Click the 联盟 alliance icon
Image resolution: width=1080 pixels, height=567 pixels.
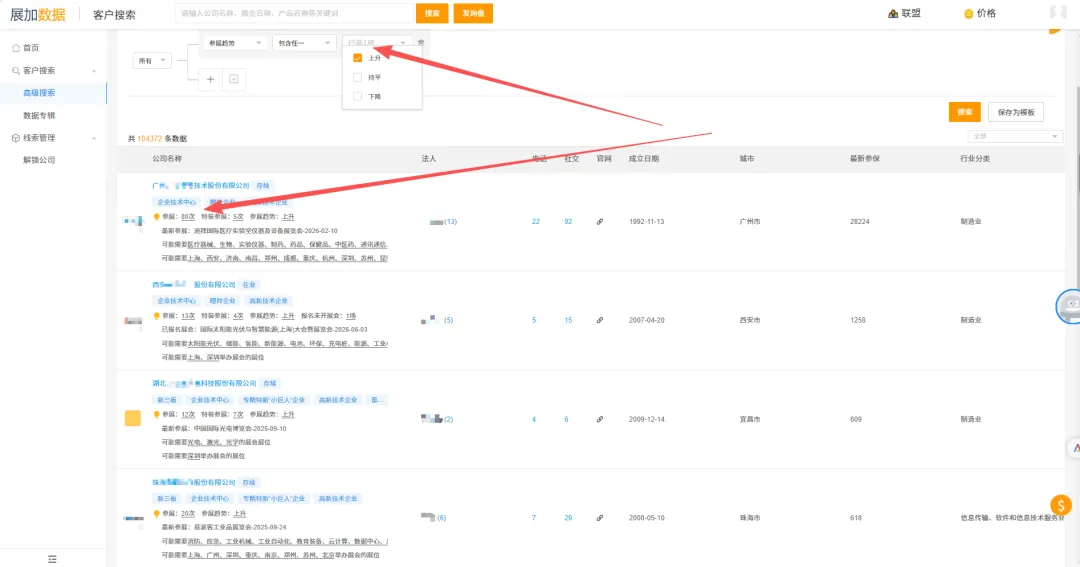tap(893, 13)
